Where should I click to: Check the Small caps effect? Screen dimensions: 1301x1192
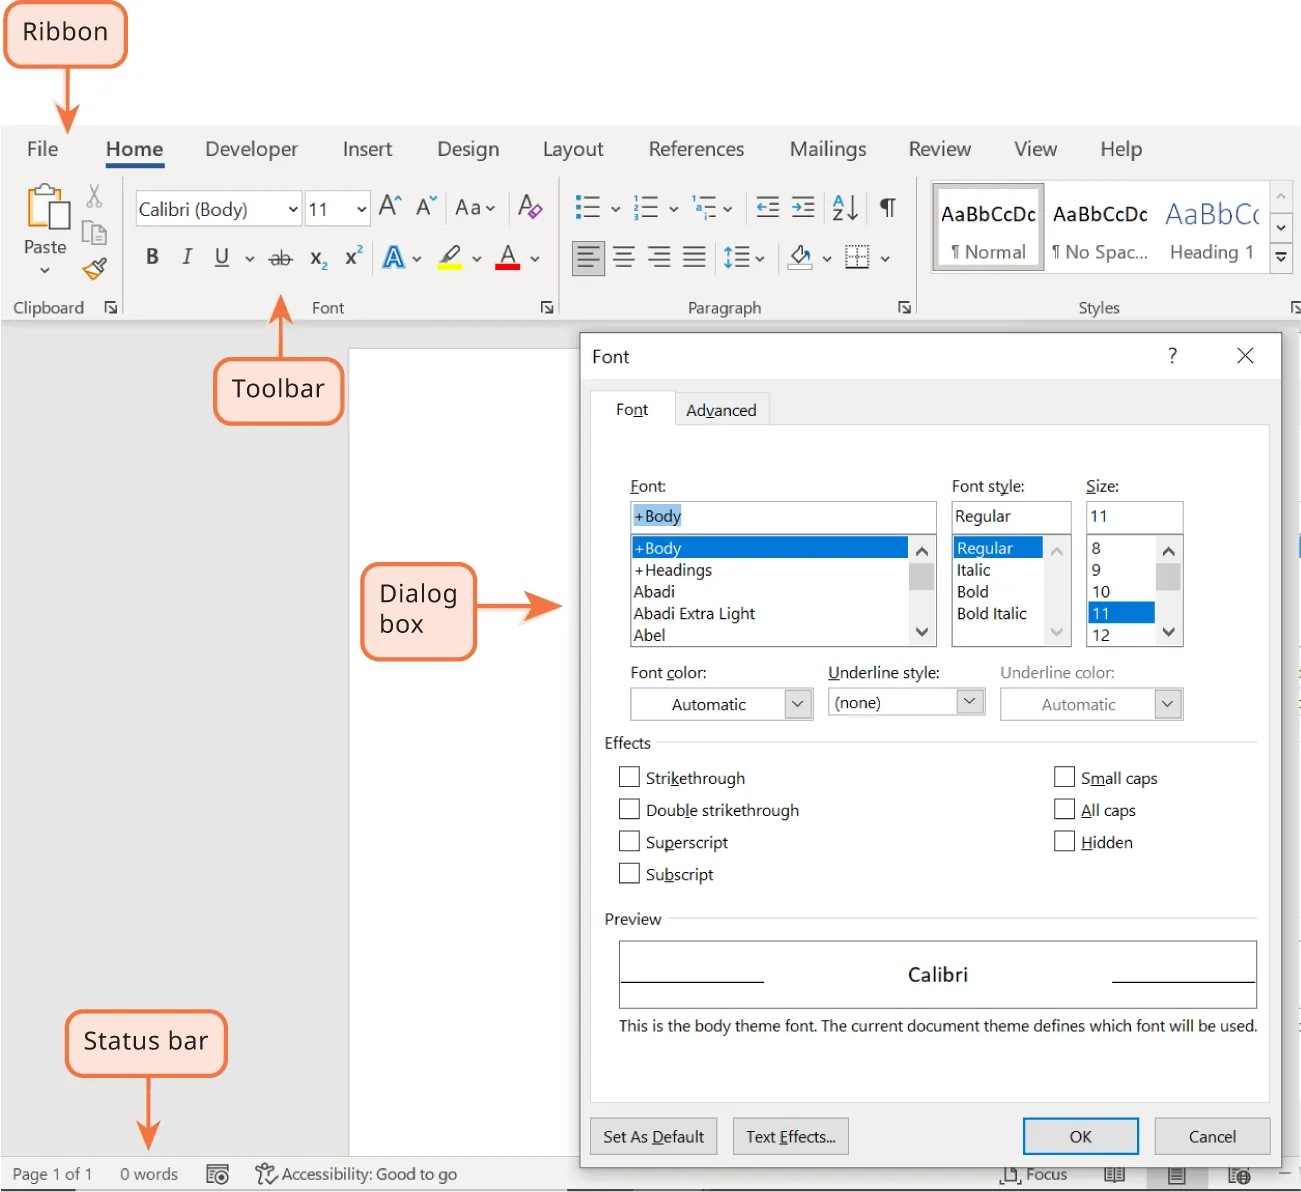point(1064,776)
